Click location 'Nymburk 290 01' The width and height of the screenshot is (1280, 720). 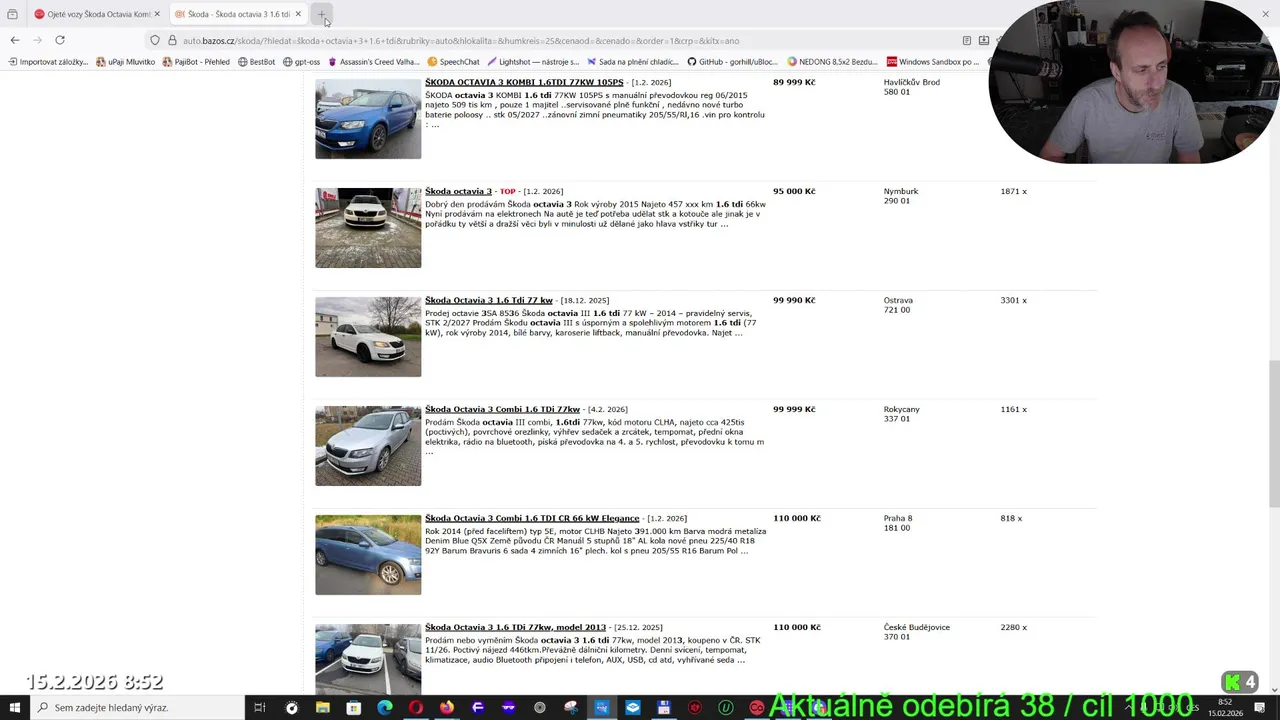[x=901, y=196]
